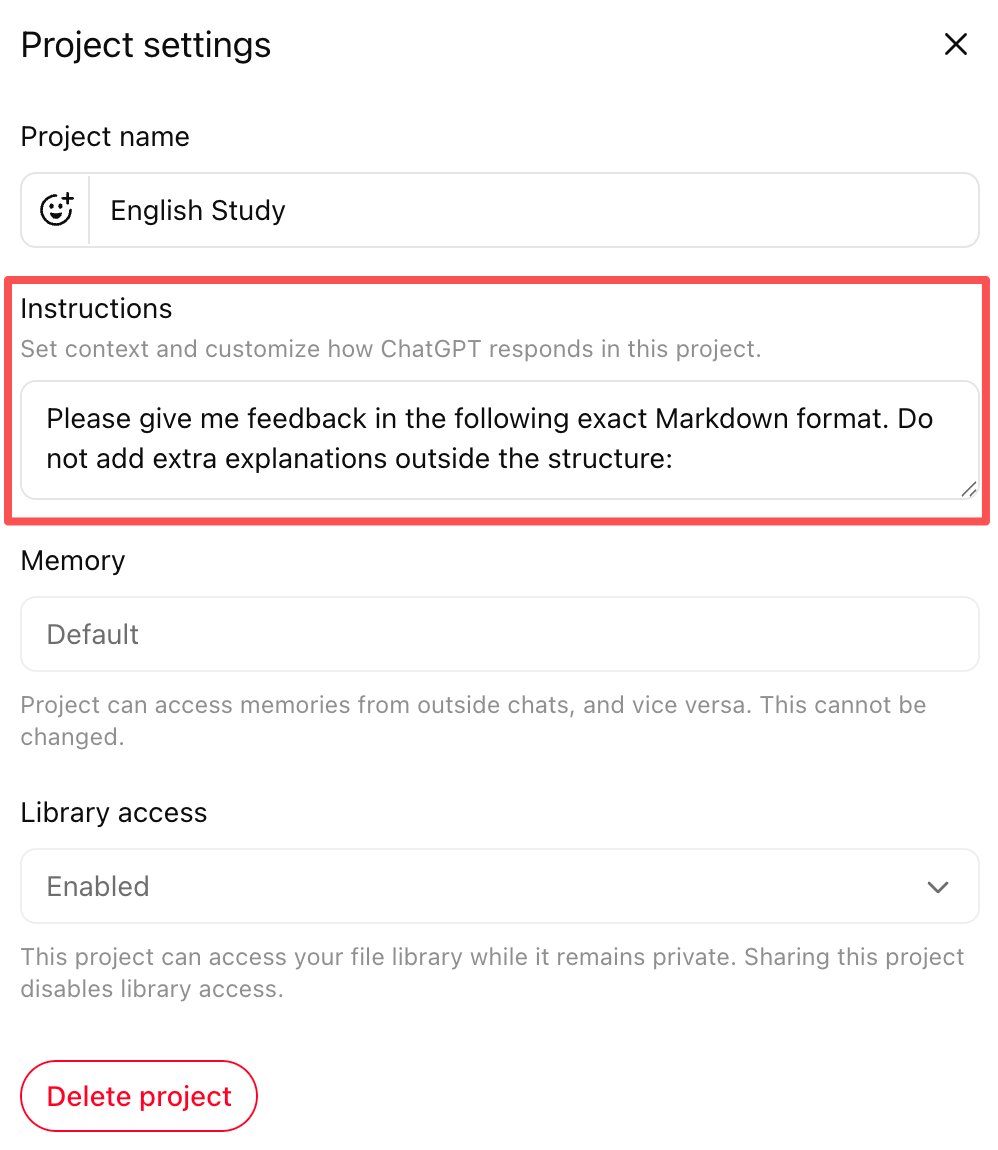
Task: Click the chevron arrow in Library access
Action: 938,887
